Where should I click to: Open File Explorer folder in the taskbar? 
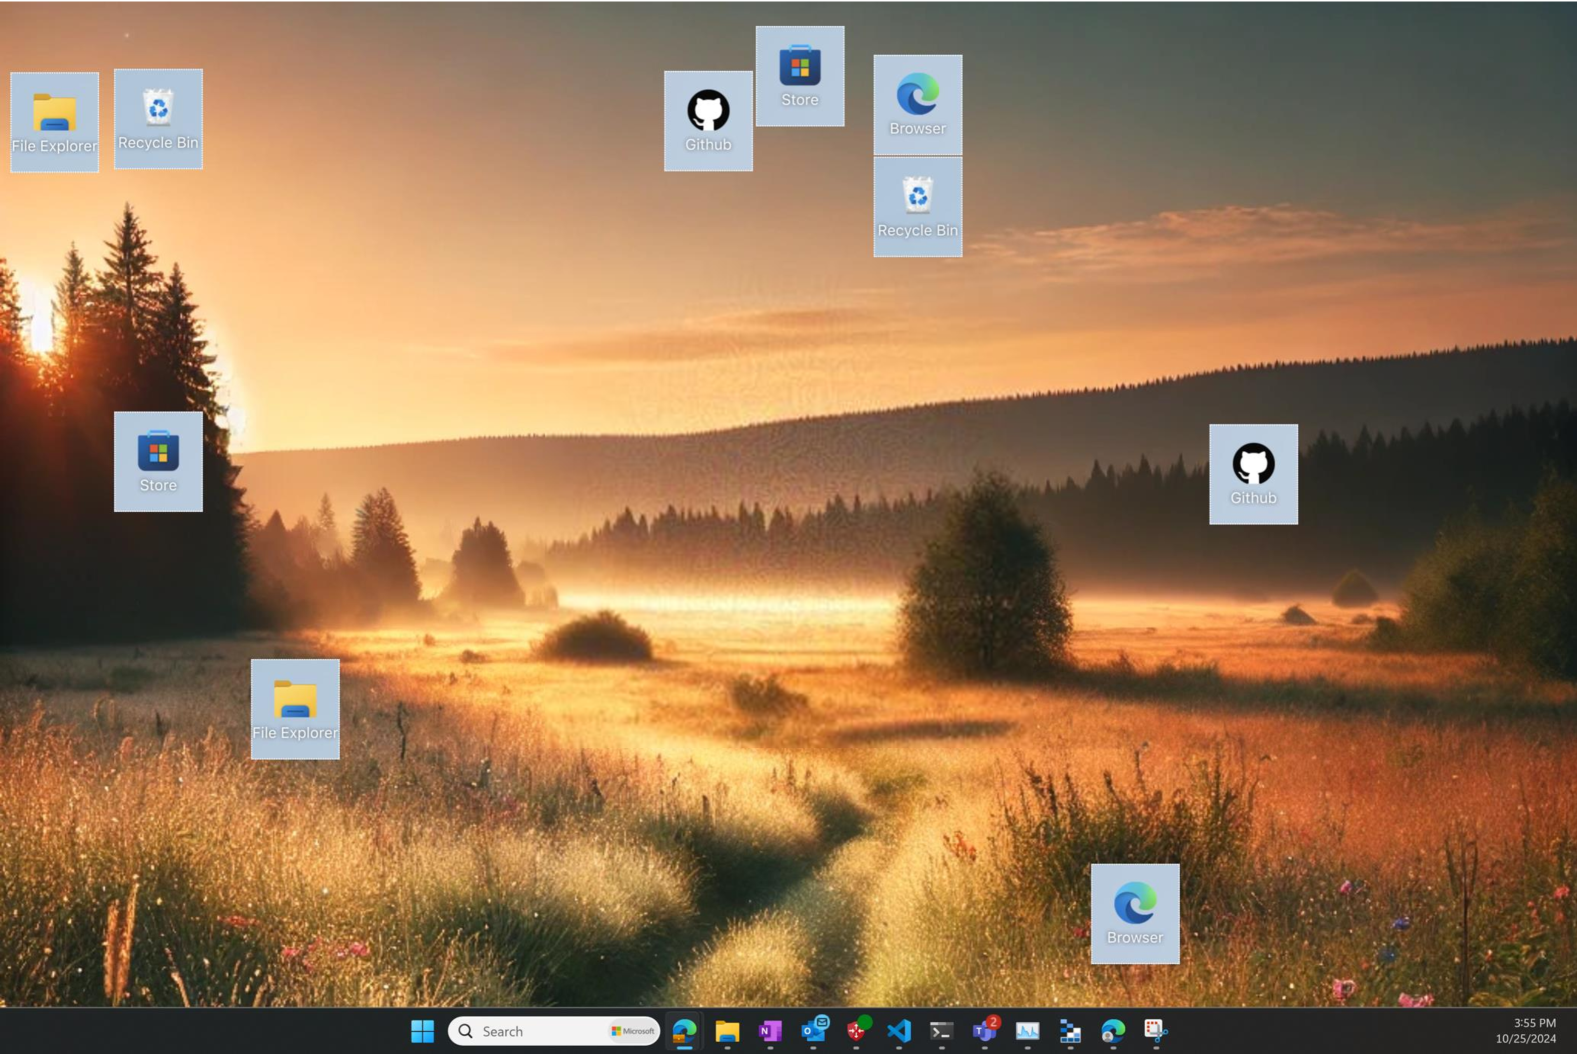(727, 1031)
